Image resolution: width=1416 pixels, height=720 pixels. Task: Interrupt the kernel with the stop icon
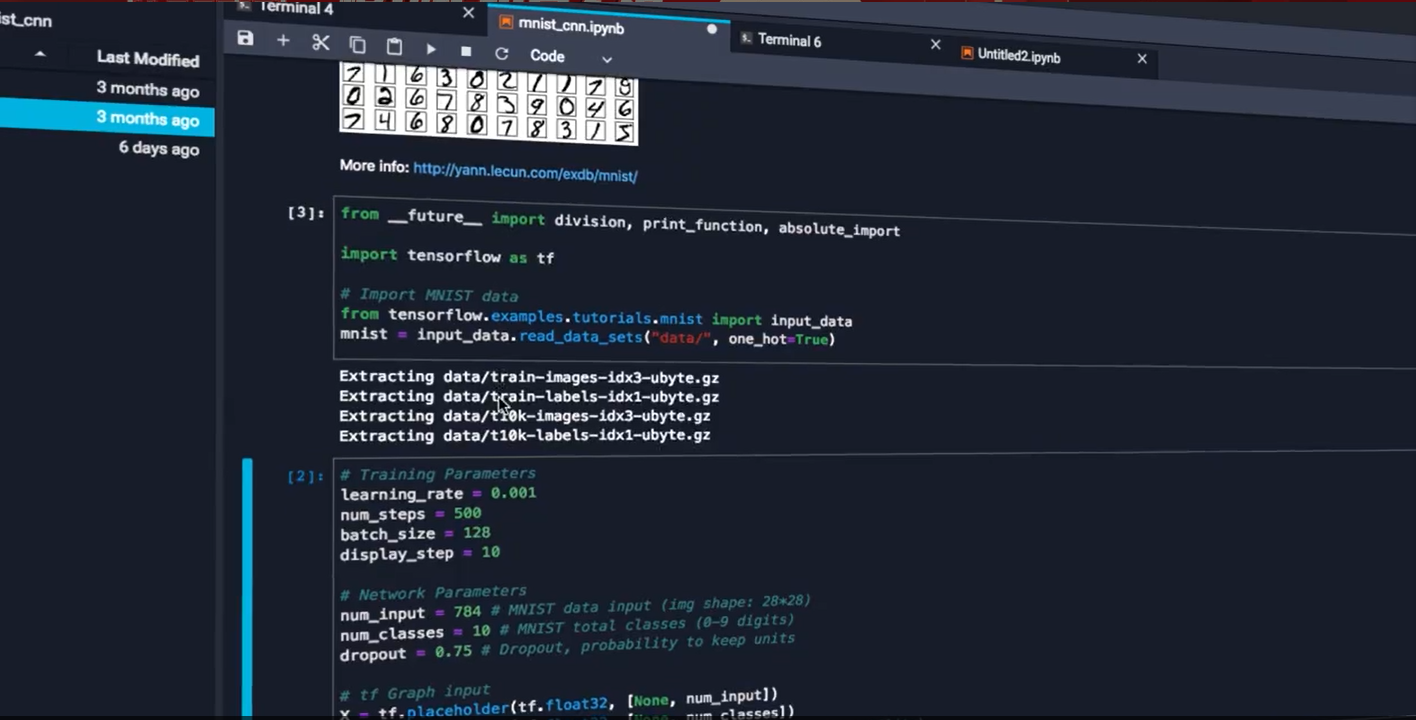pos(466,51)
